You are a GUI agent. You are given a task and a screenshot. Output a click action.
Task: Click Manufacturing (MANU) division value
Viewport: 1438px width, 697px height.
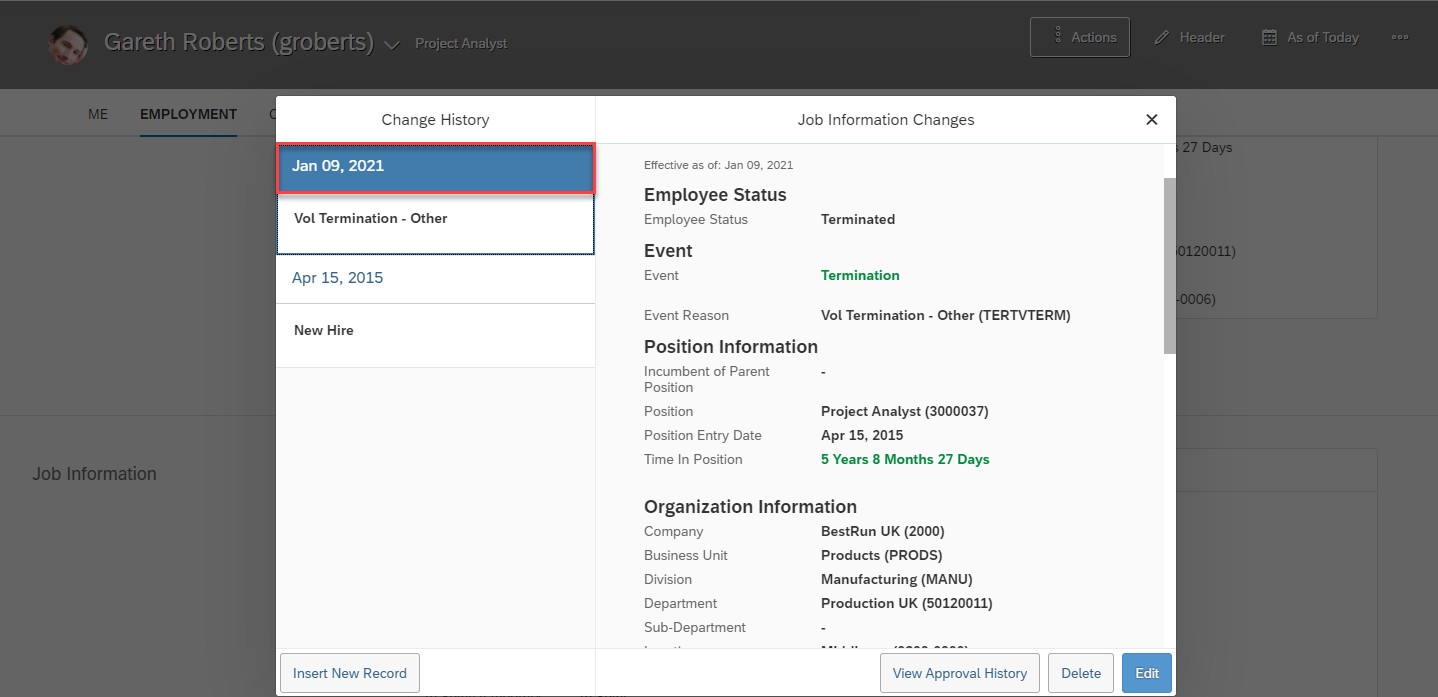coord(896,579)
